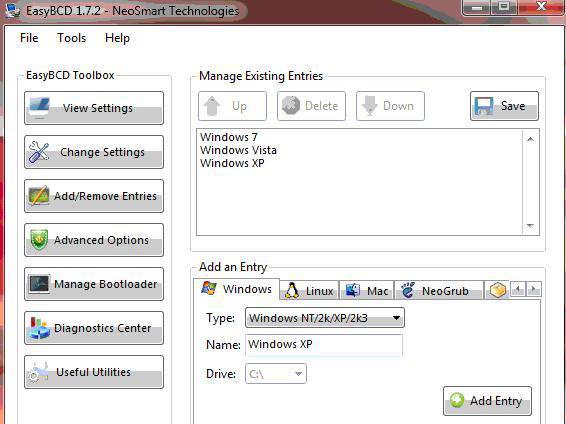This screenshot has width=566, height=424.
Task: Switch to the Mac tab
Action: pos(367,290)
